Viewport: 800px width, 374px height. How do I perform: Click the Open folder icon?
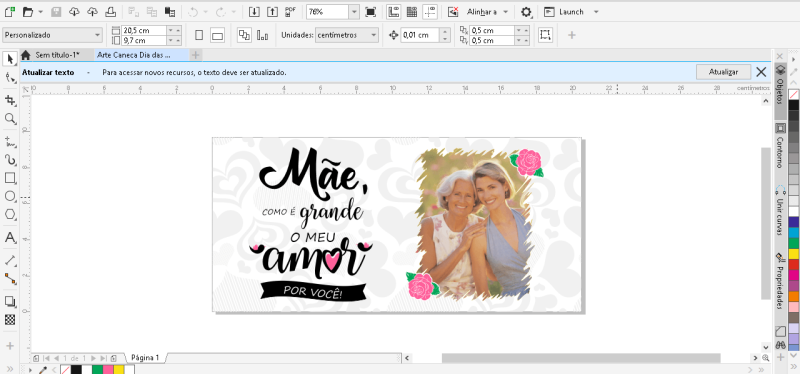(x=28, y=11)
